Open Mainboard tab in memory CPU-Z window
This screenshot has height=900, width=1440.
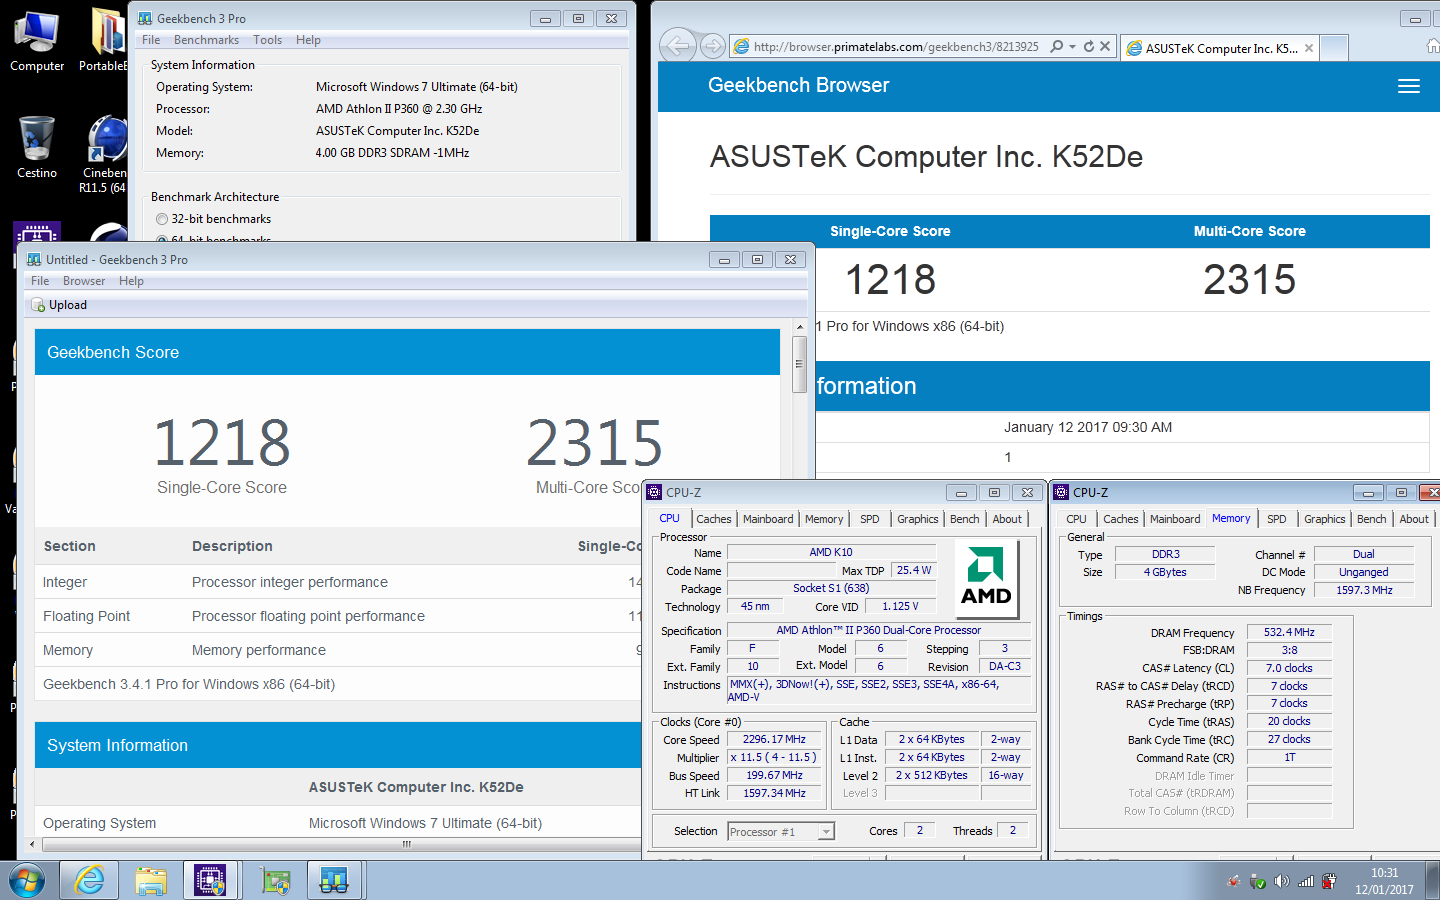pos(1175,519)
